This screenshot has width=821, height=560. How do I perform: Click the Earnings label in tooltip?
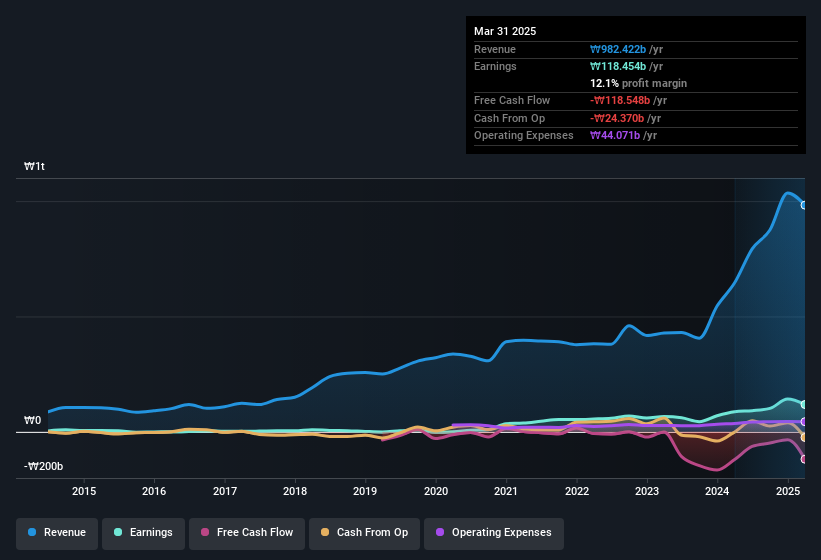tap(495, 66)
